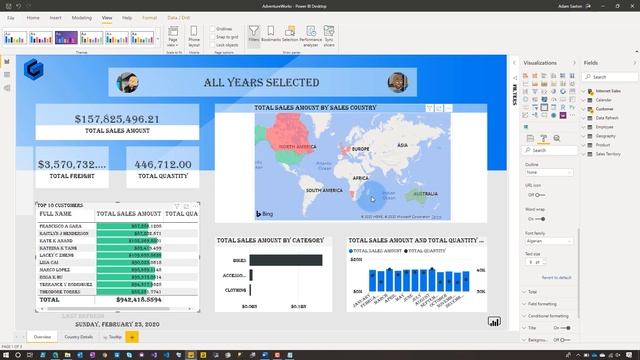This screenshot has height=360, width=640.
Task: Choose the Python visual
Action: coord(572,107)
